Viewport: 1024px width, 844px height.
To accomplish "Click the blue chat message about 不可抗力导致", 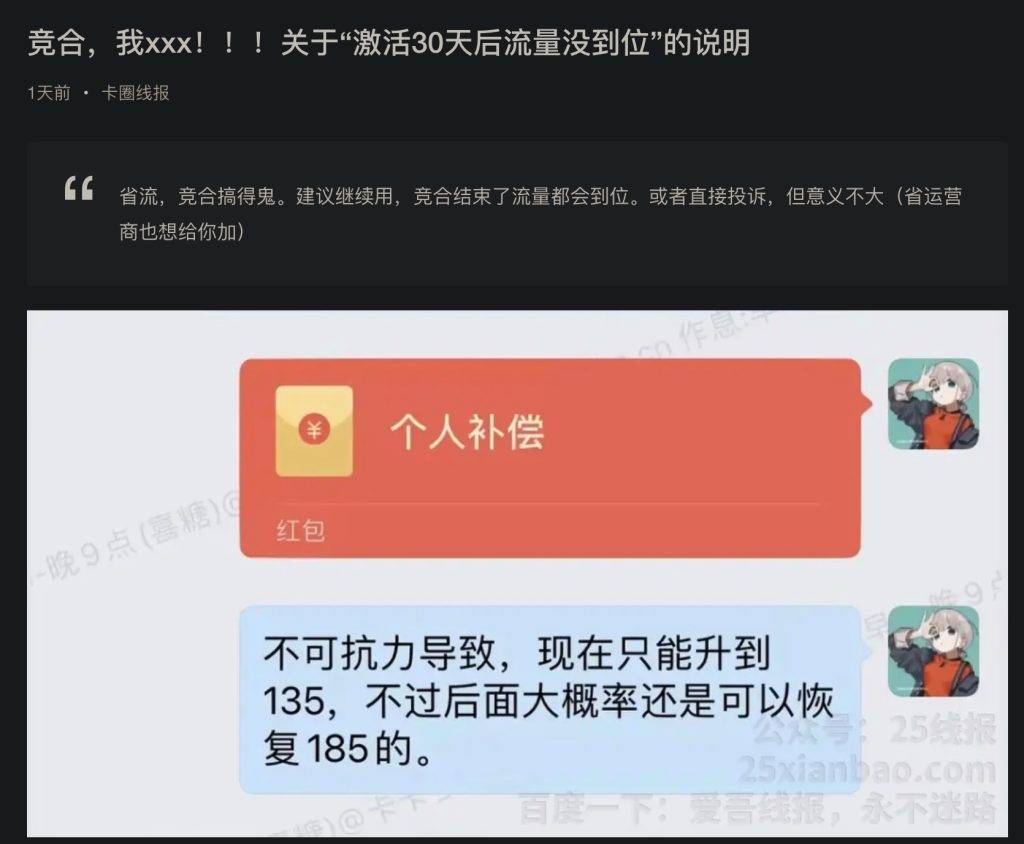I will (x=551, y=700).
